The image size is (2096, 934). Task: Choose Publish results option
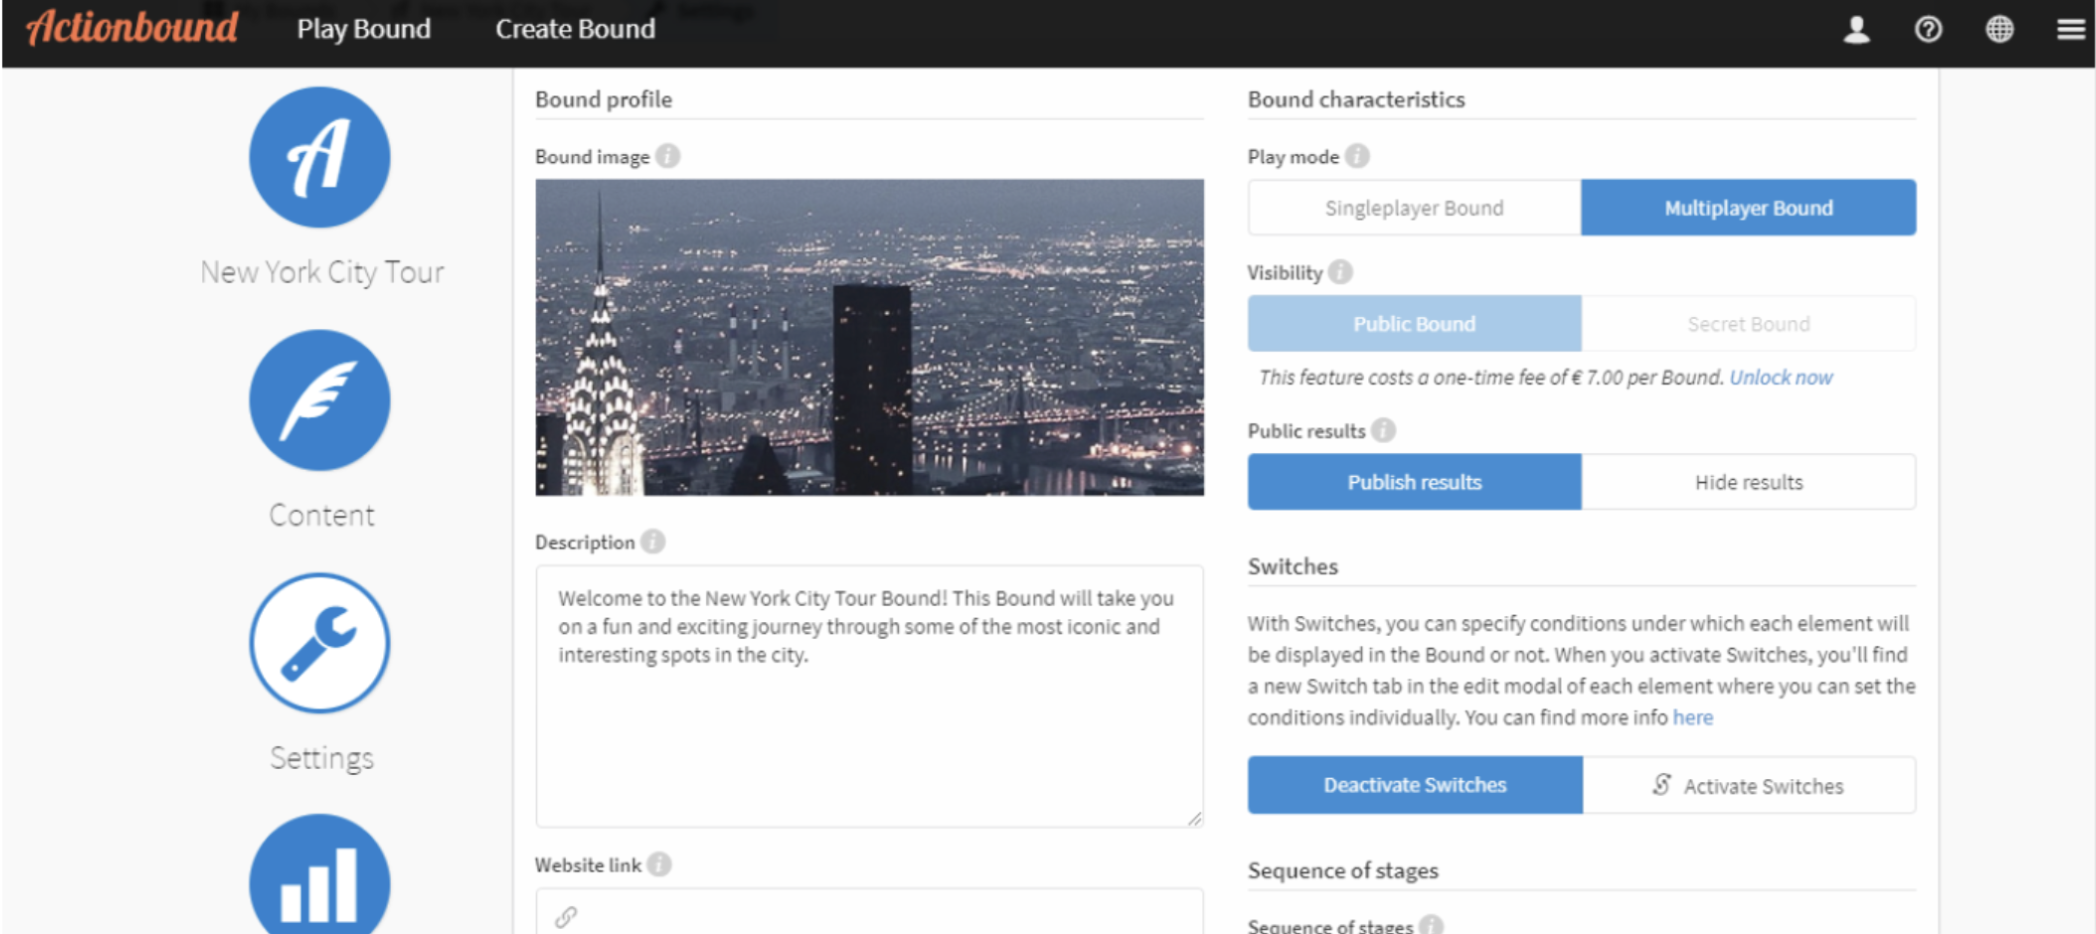tap(1414, 482)
